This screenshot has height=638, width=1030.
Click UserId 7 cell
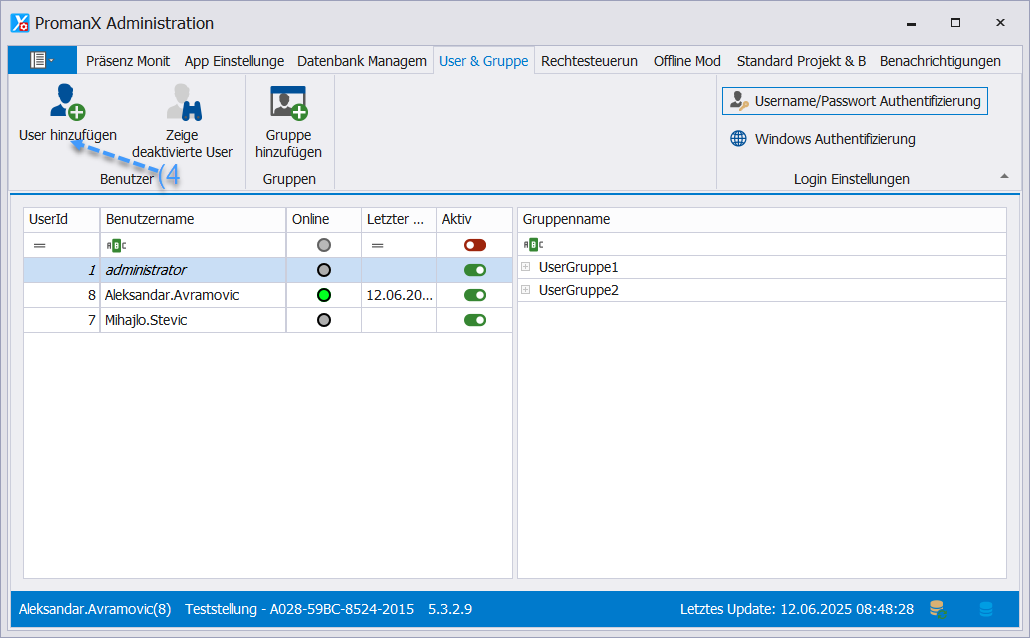(x=62, y=320)
